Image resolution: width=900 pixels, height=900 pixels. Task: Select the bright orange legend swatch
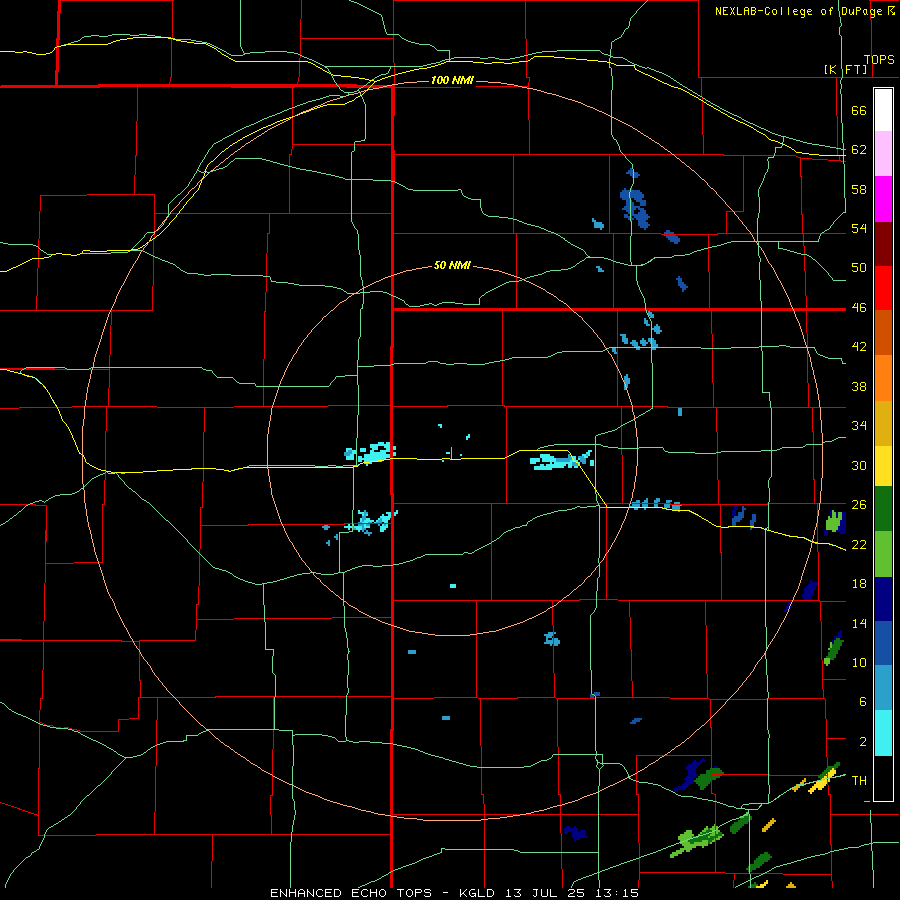coord(883,378)
